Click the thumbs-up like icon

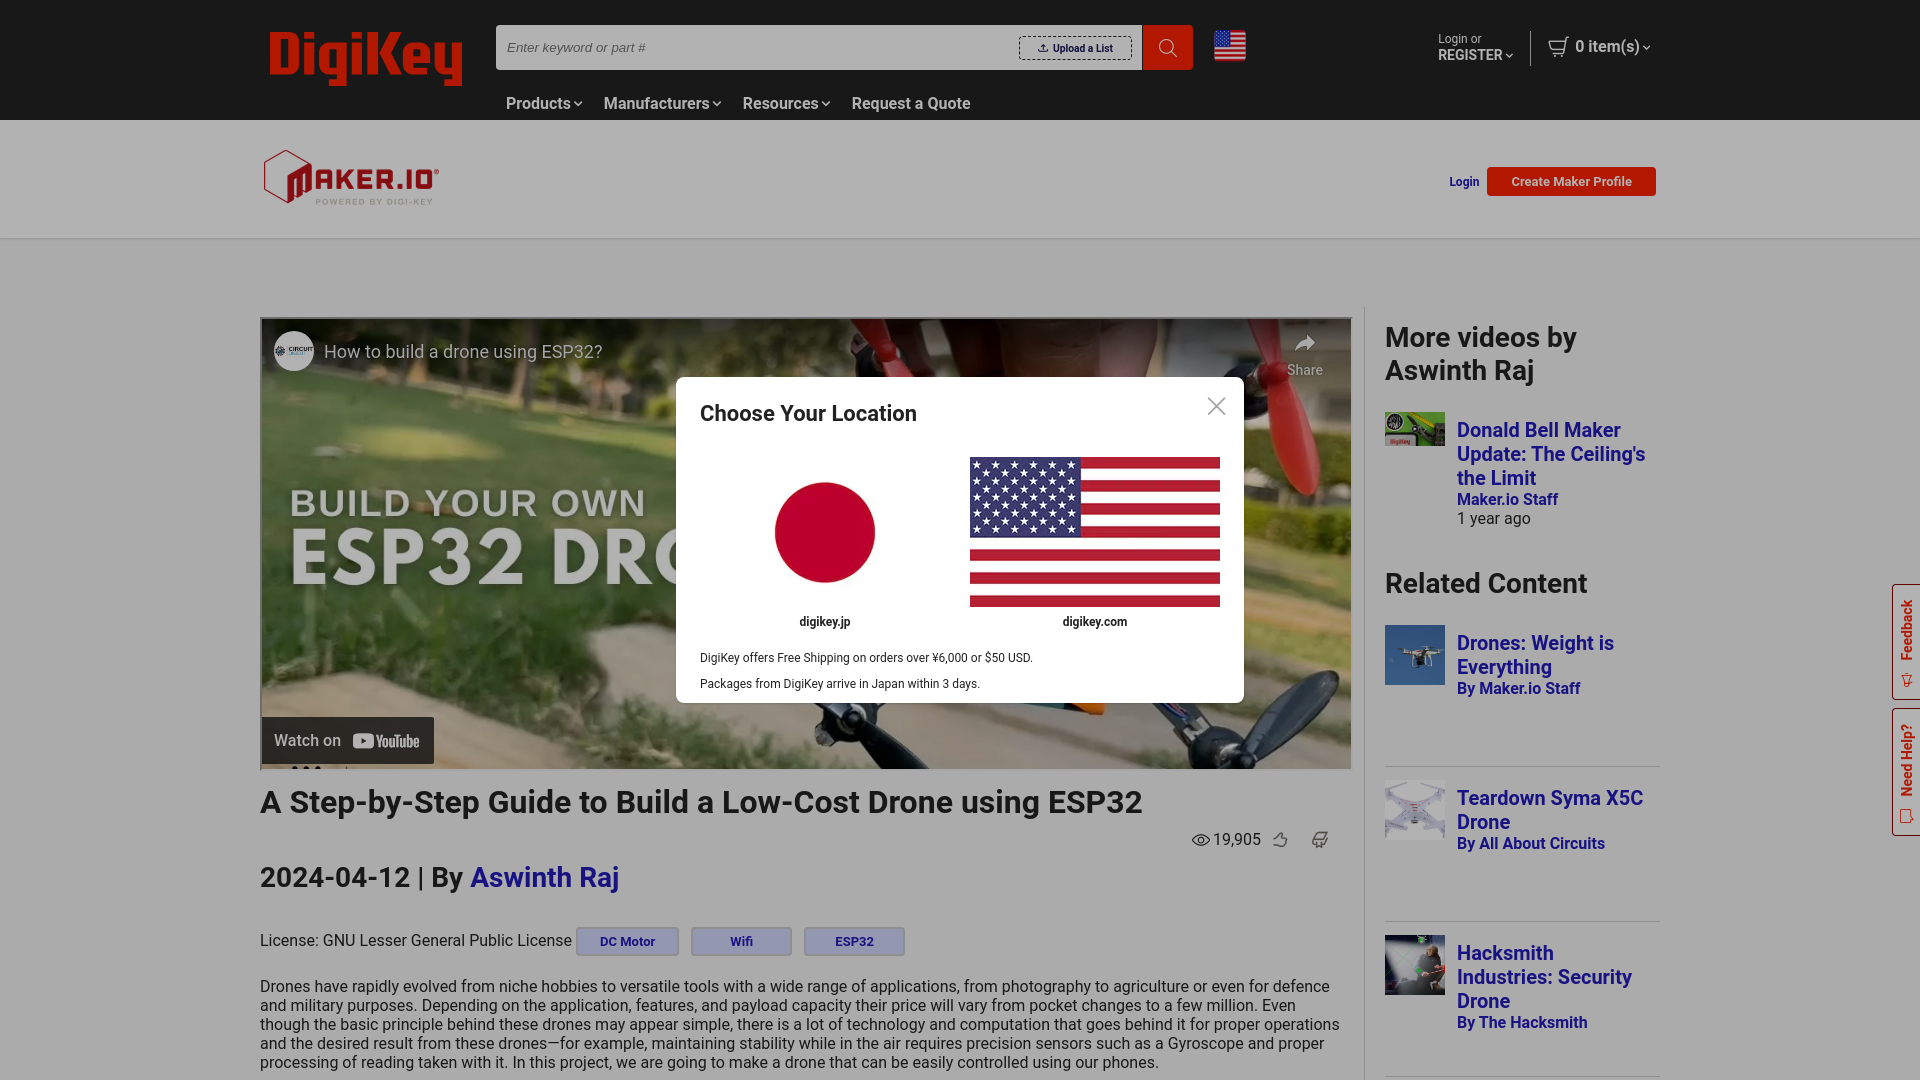(x=1280, y=840)
